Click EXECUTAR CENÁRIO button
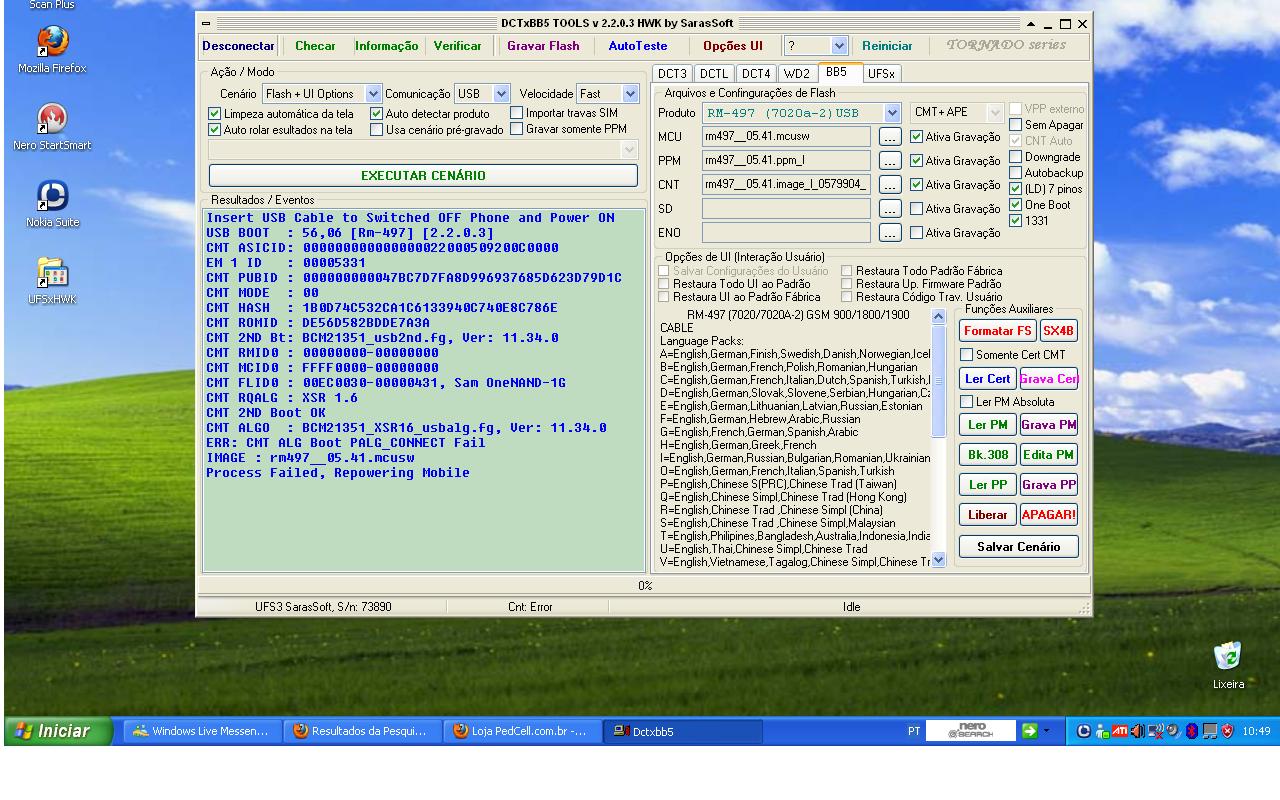1280x800 pixels. (x=423, y=175)
